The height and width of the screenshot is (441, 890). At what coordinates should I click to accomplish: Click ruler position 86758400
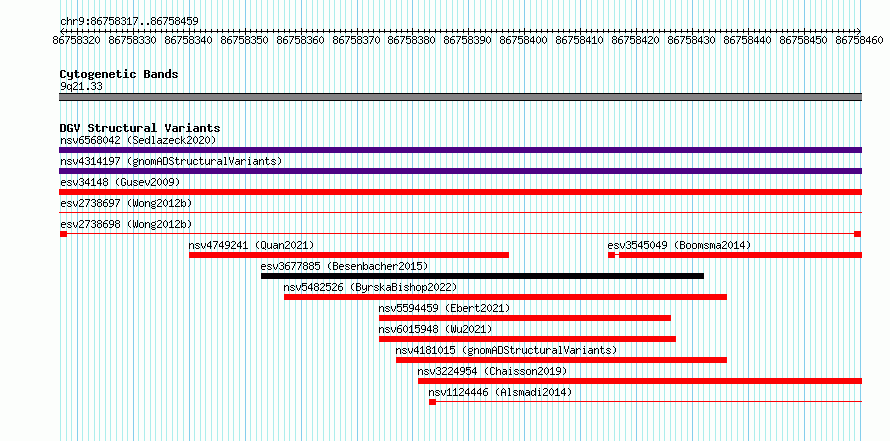tap(524, 40)
